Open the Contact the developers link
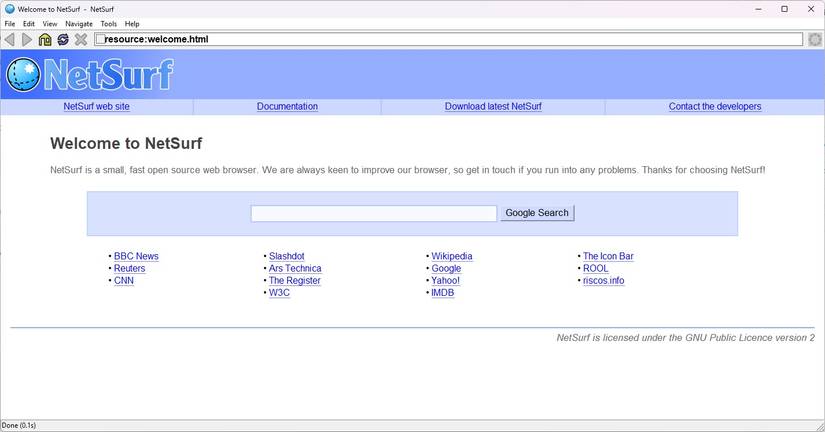 (715, 106)
